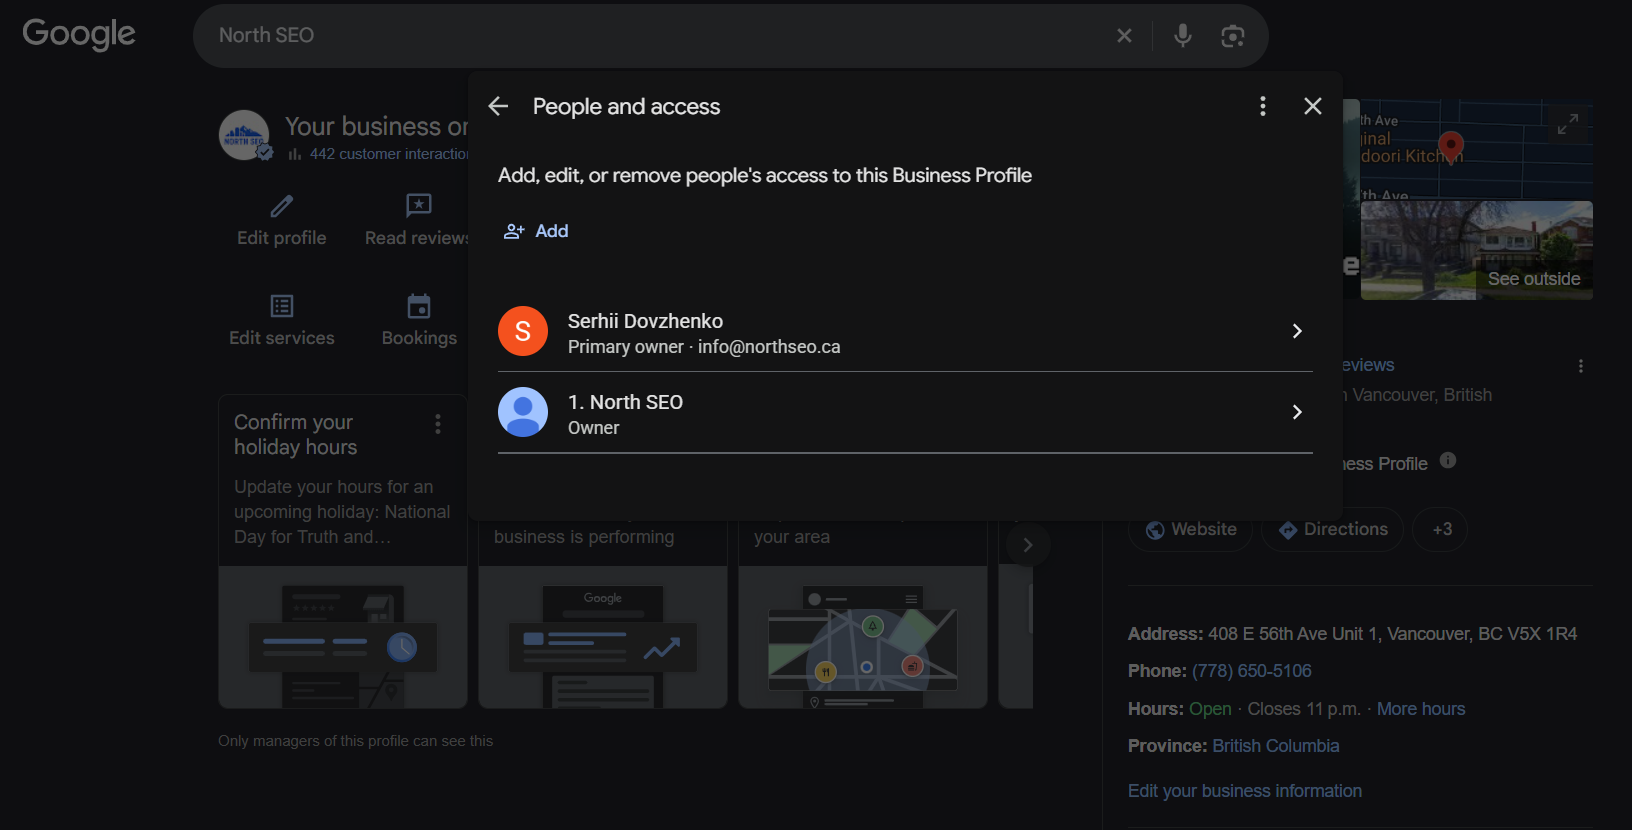Click the Add person icon
The width and height of the screenshot is (1632, 830).
(514, 231)
